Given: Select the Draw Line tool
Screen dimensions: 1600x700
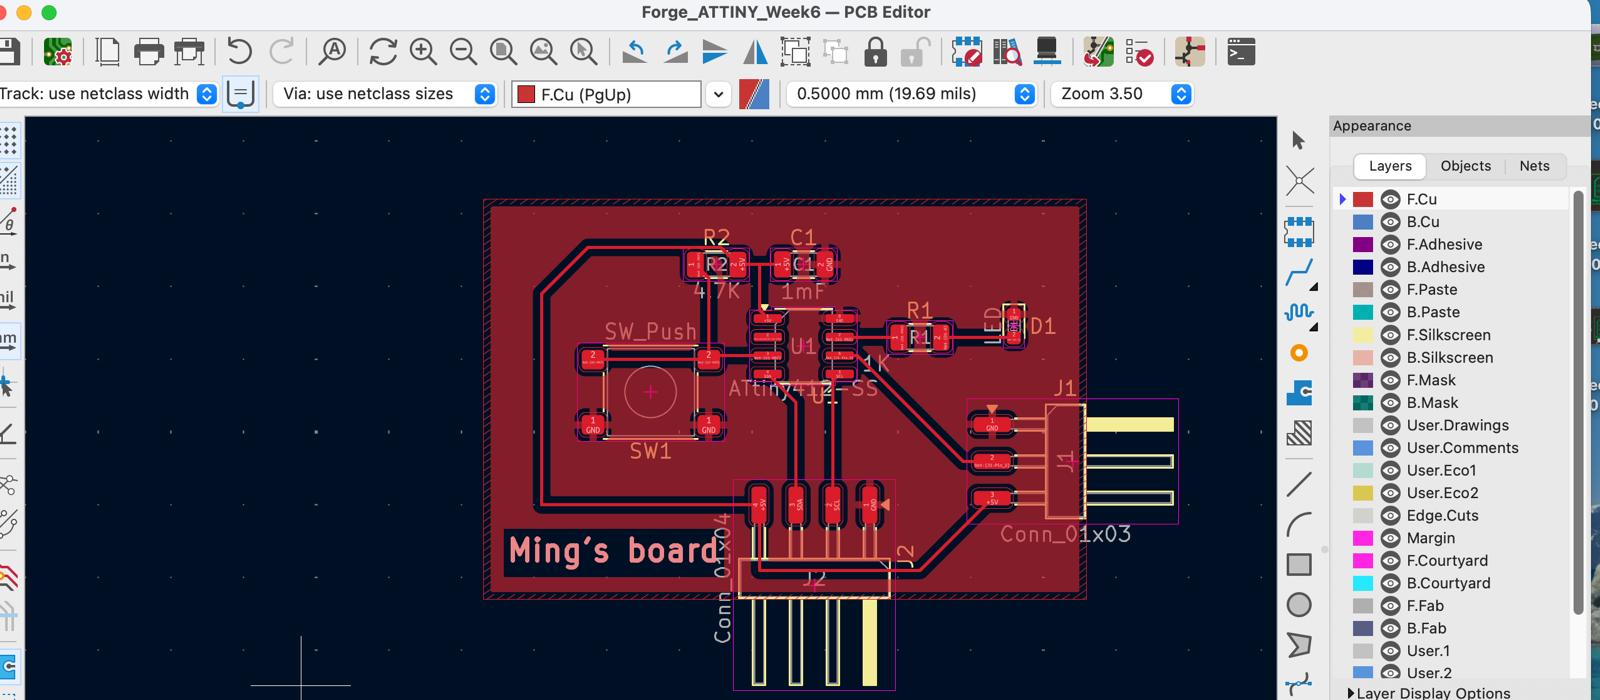Looking at the screenshot, I should pyautogui.click(x=1299, y=485).
